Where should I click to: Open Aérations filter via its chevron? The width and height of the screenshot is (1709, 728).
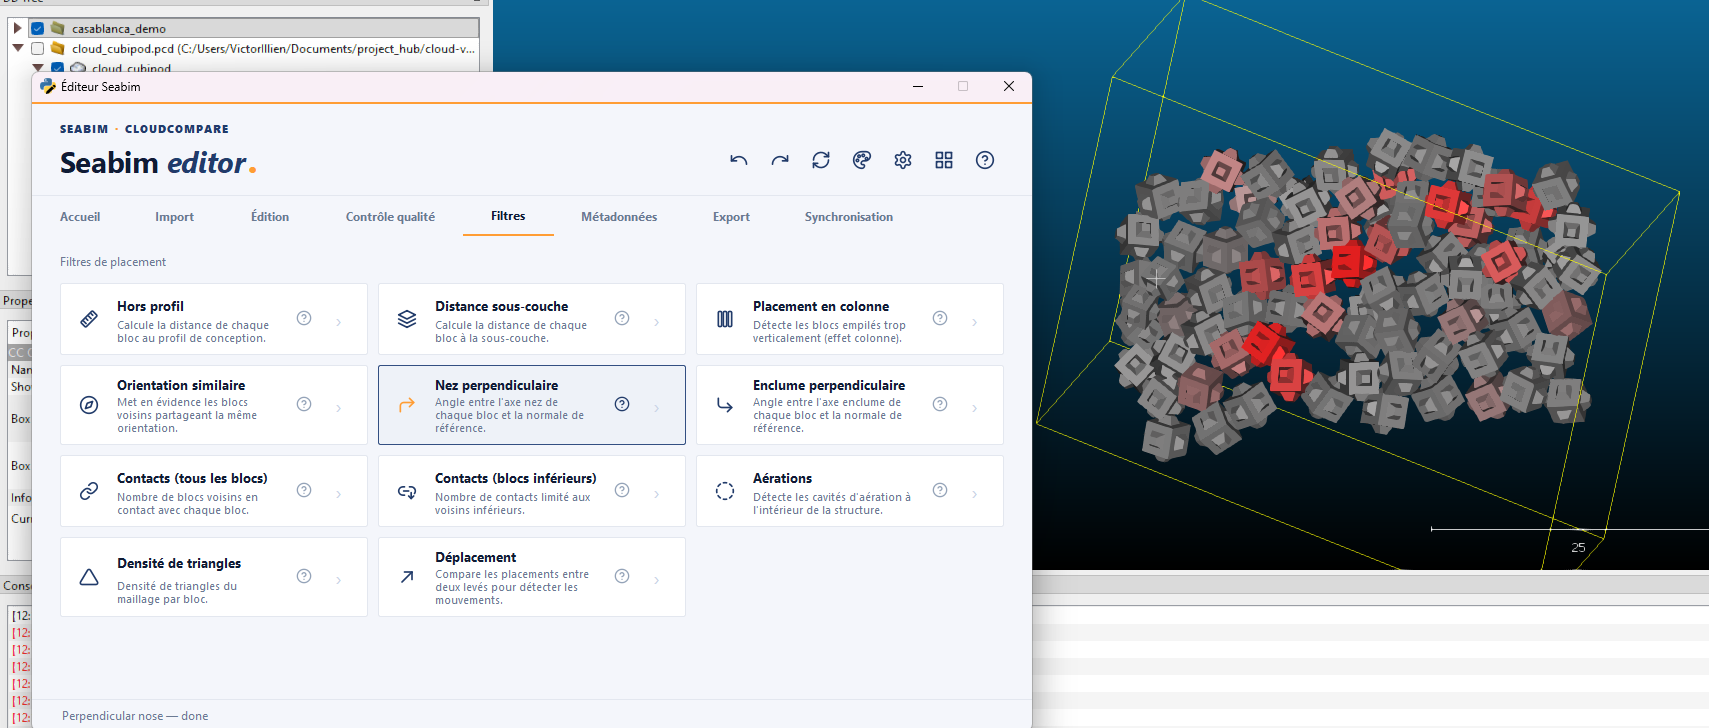(975, 494)
